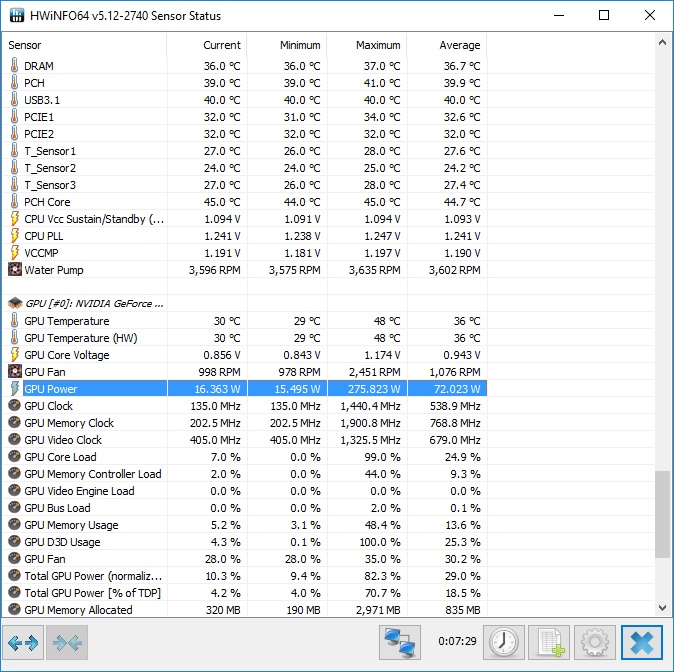Image resolution: width=674 pixels, height=672 pixels.
Task: Click the blue X close sensors button
Action: coord(642,643)
